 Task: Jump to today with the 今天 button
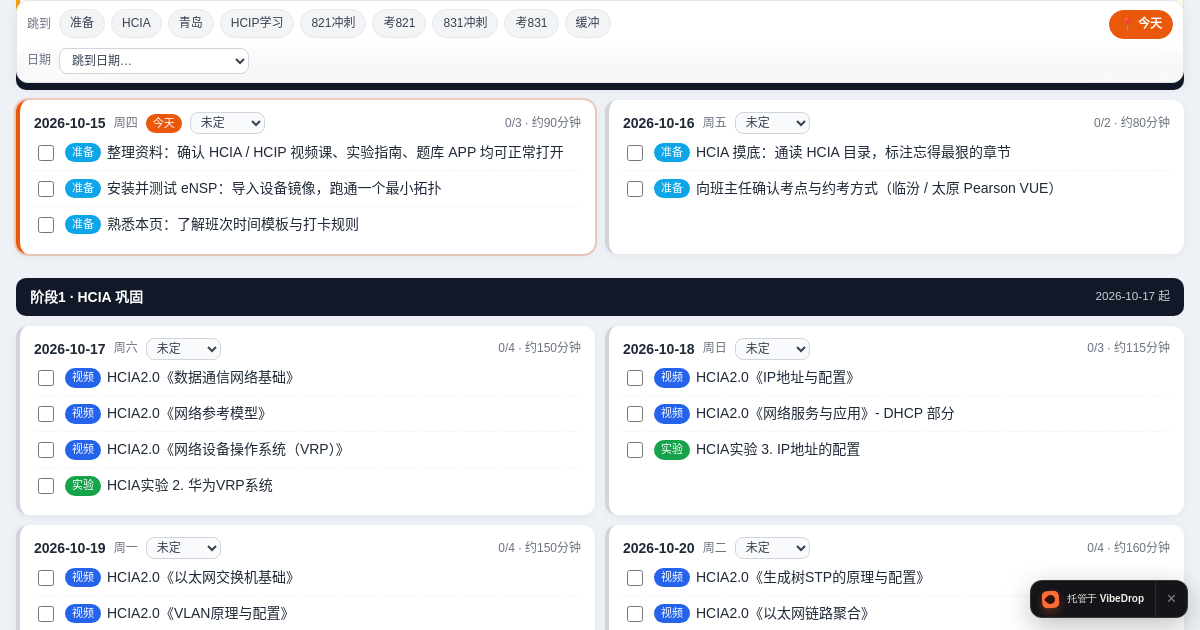(x=1140, y=24)
